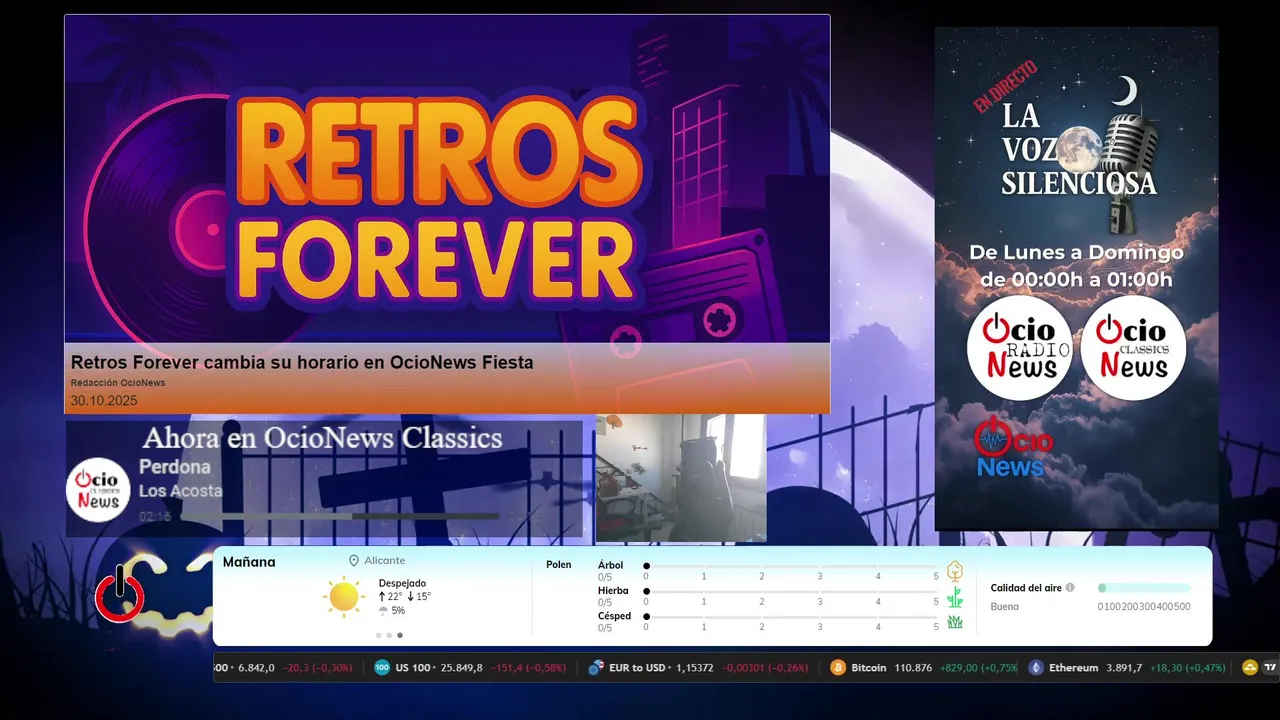This screenshot has width=1280, height=720.
Task: Click the elapsed time 02:16
Action: point(155,517)
